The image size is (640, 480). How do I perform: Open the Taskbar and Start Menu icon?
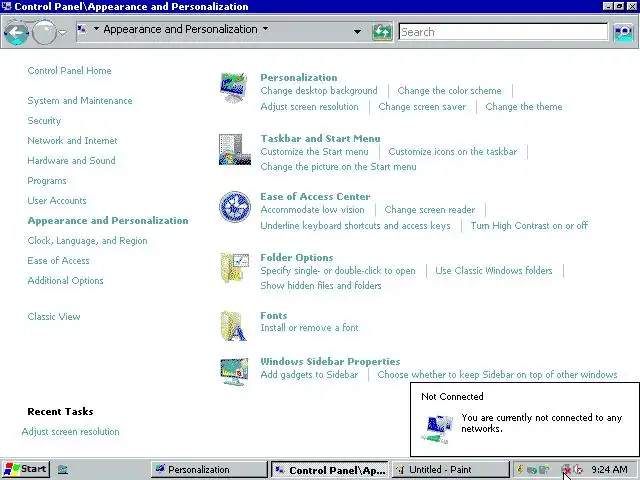point(235,149)
